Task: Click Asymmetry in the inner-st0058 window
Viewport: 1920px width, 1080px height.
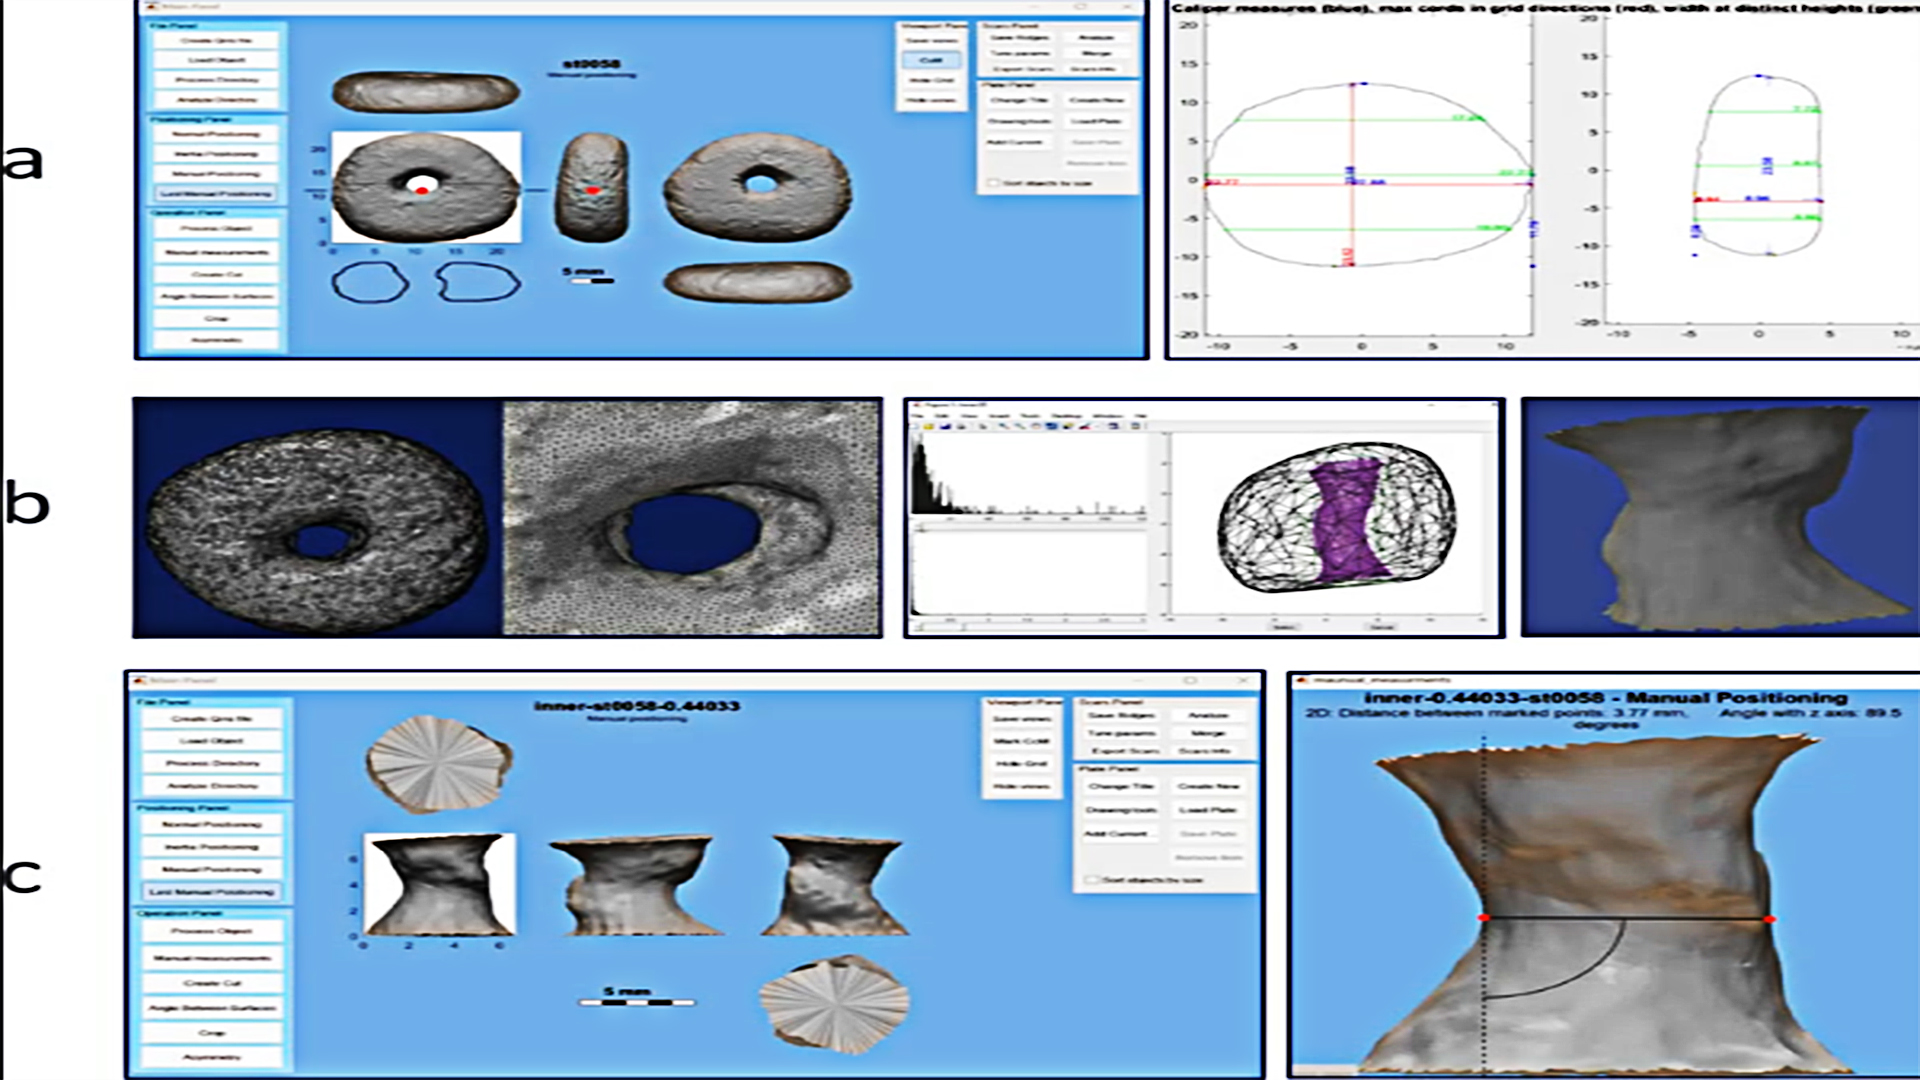Action: 213,1057
